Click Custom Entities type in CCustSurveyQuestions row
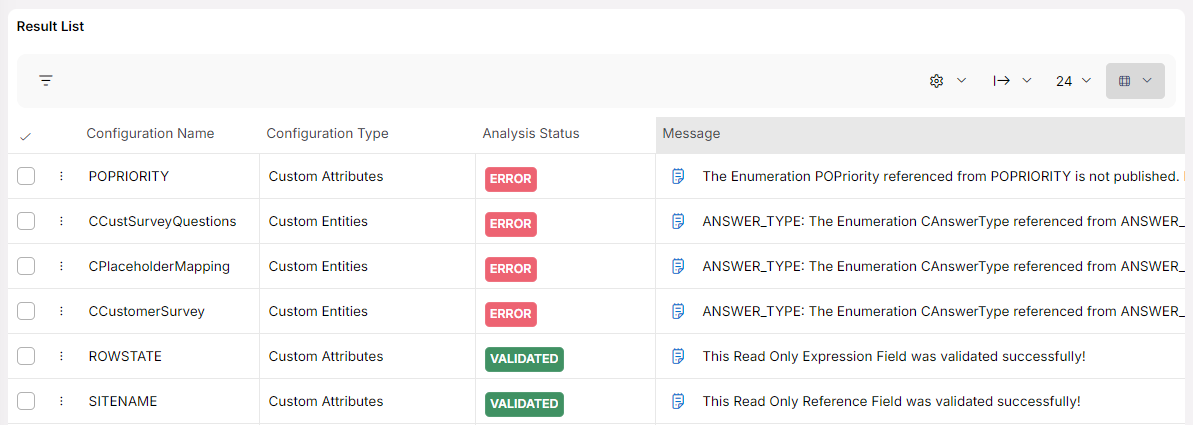 (x=318, y=221)
